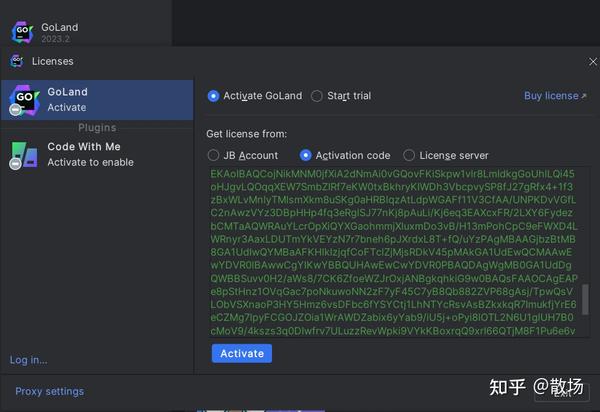Close the Licenses dialog with the X
Screen dimensions: 600x412
point(592,62)
